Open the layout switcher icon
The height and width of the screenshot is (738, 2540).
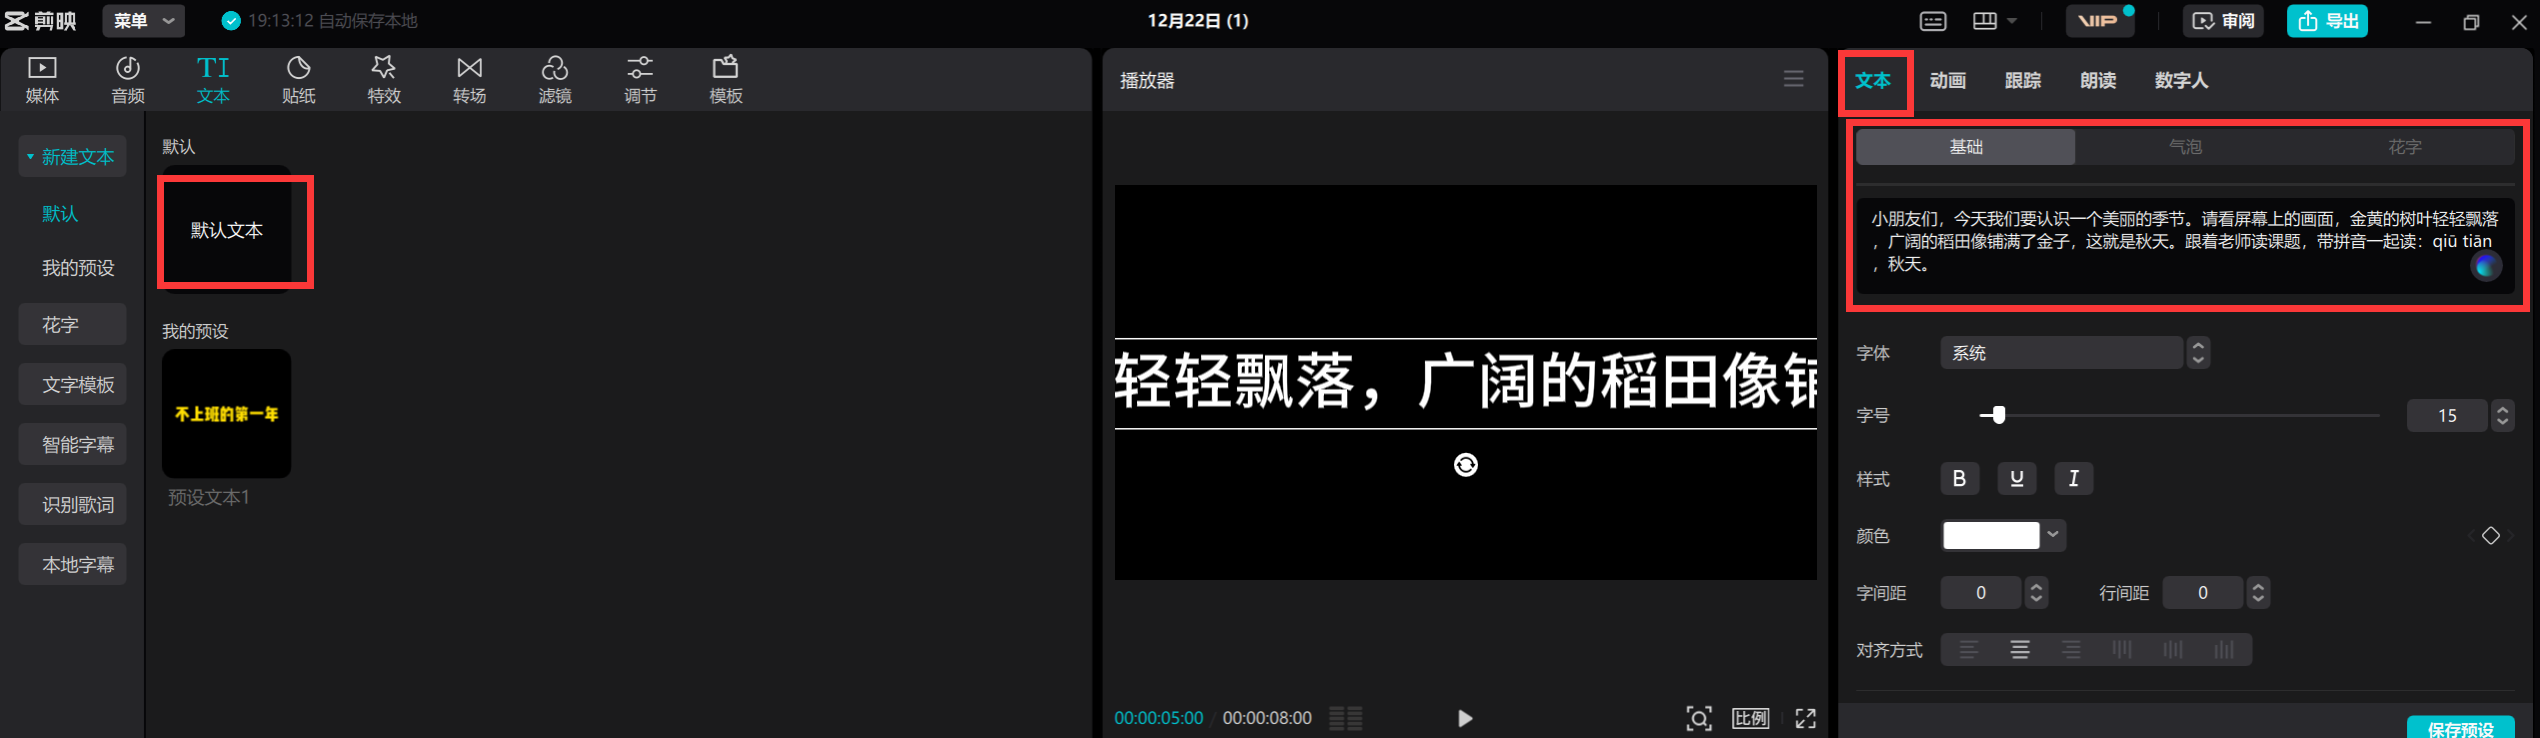click(1985, 21)
